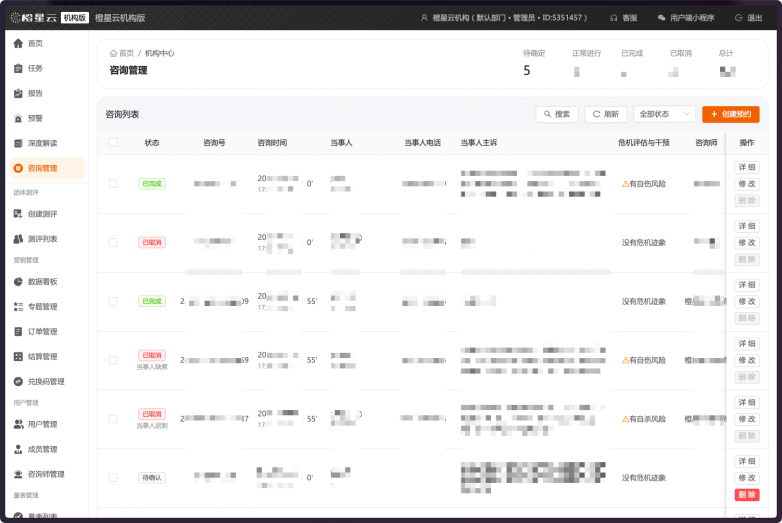The width and height of the screenshot is (782, 523).
Task: Tick the select-all checkbox in table header
Action: click(113, 143)
